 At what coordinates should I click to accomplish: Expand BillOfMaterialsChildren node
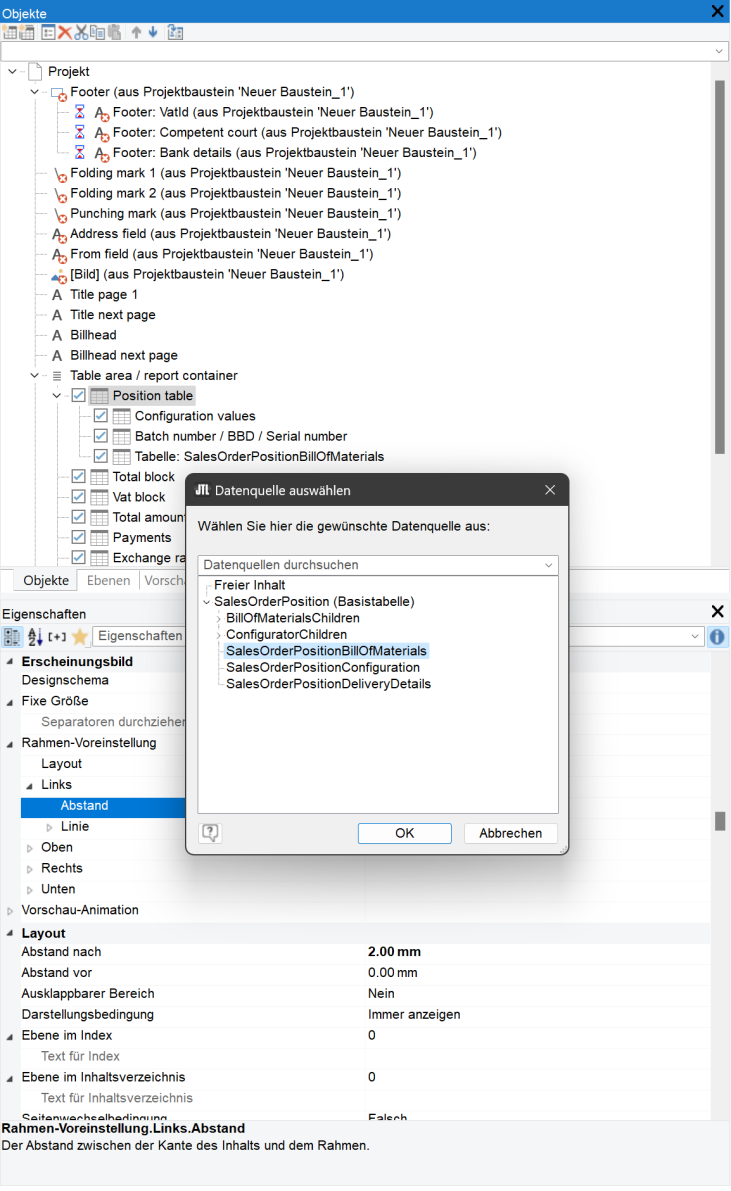(219, 619)
